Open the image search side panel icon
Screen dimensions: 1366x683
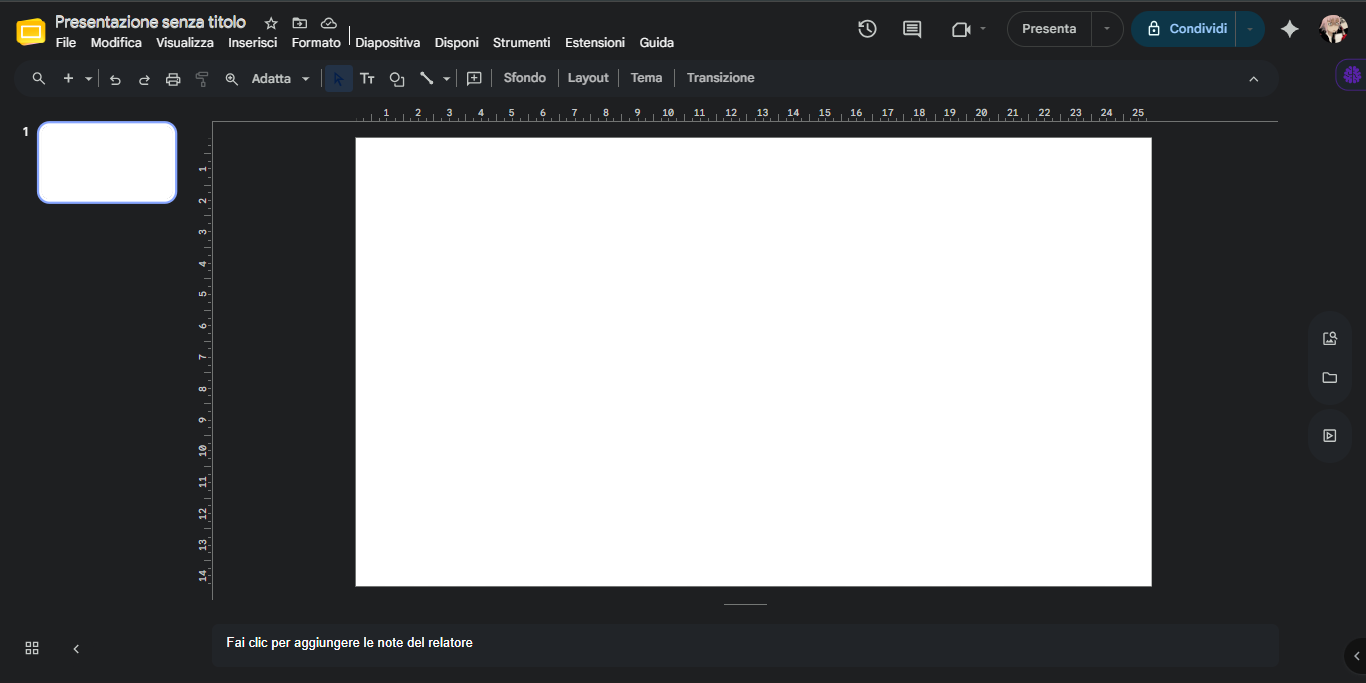[1330, 338]
